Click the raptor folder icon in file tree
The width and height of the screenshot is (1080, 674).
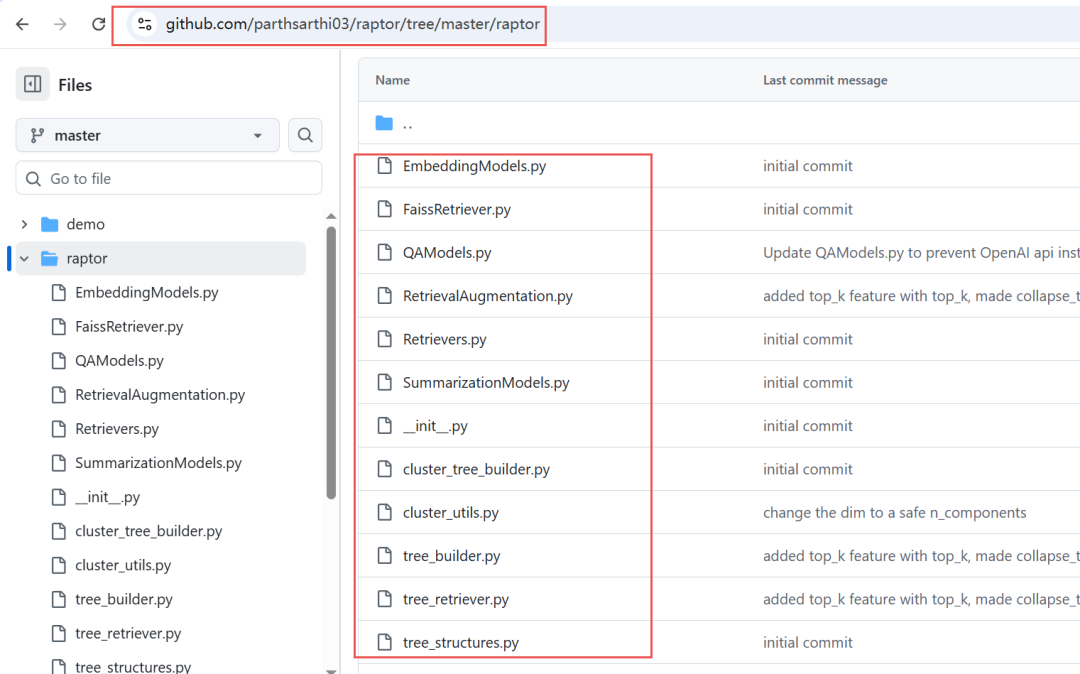click(49, 258)
